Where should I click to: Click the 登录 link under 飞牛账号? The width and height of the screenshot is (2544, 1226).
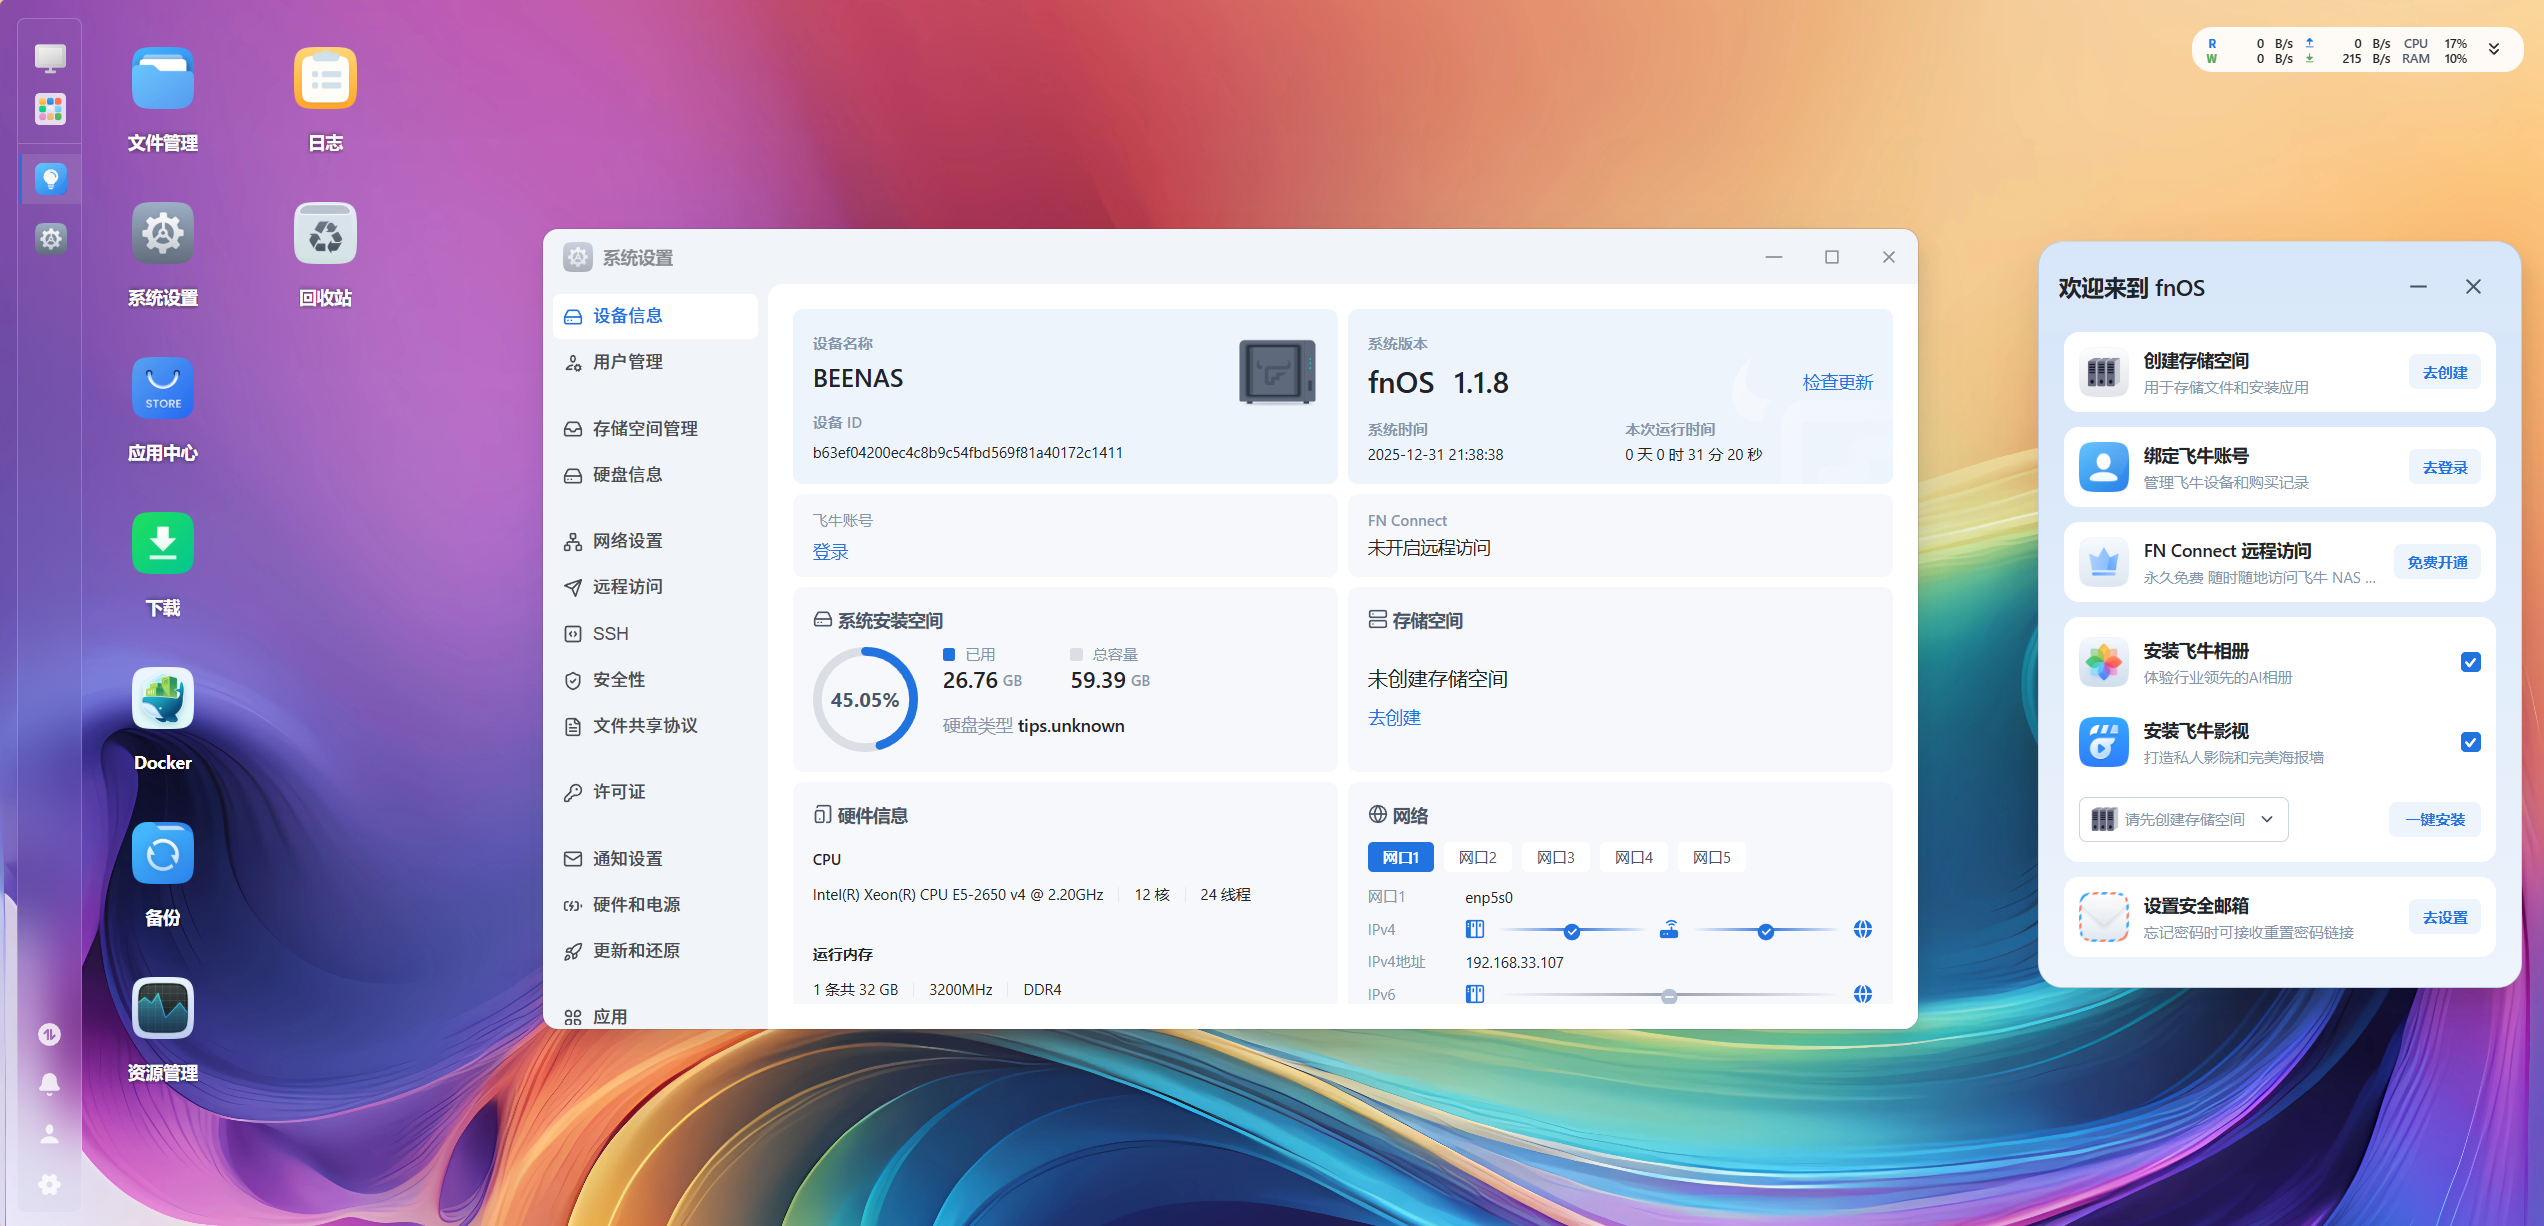[x=830, y=552]
